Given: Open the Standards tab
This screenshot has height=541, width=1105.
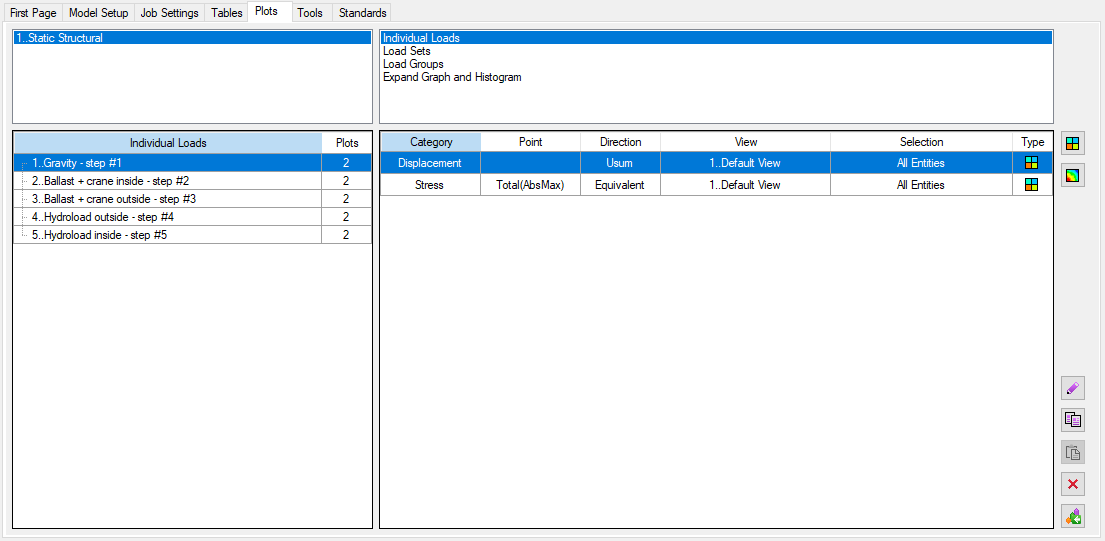Looking at the screenshot, I should pos(362,13).
